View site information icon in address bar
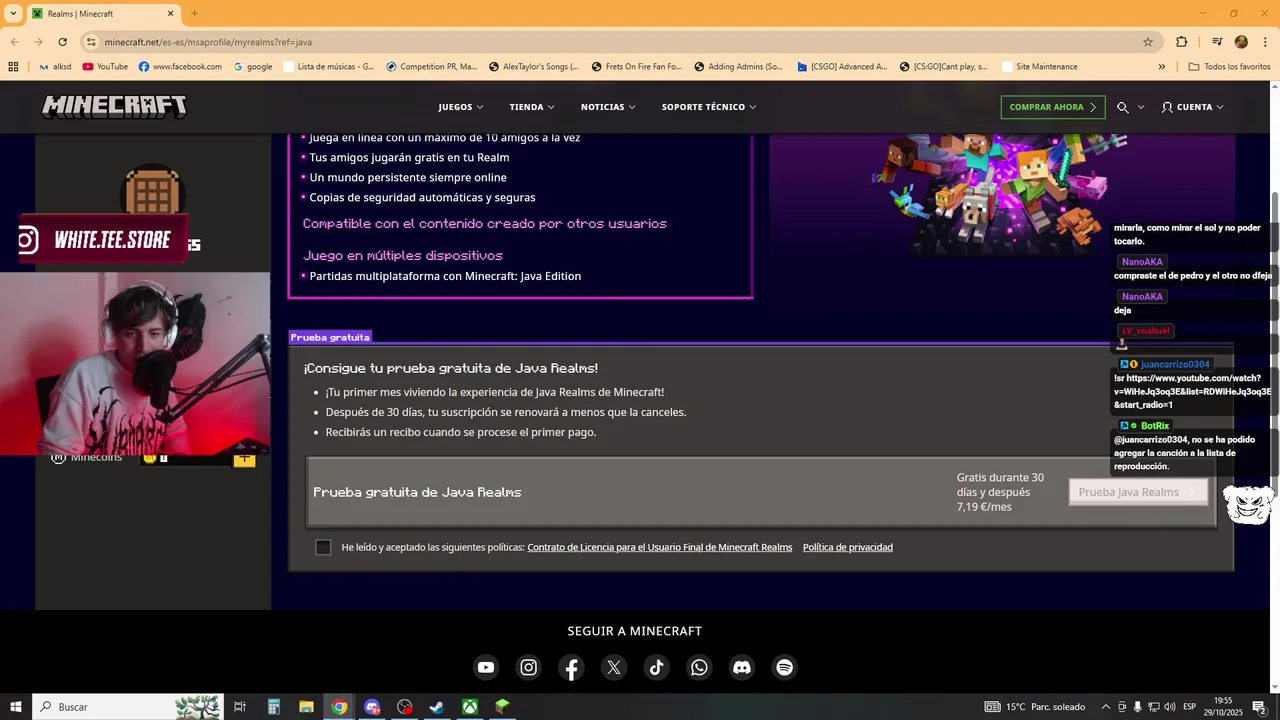Screen dimensions: 1280x720 pyautogui.click(x=91, y=42)
